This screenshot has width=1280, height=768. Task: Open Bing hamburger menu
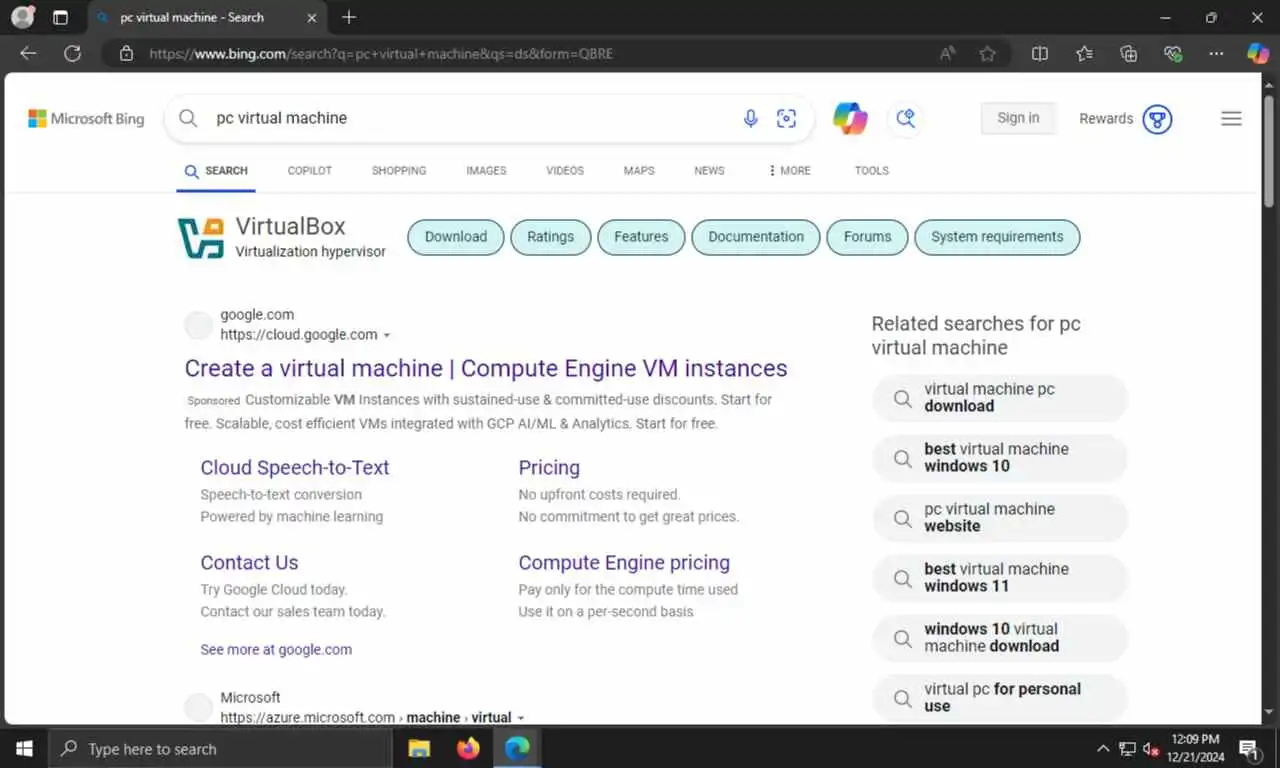coord(1231,118)
